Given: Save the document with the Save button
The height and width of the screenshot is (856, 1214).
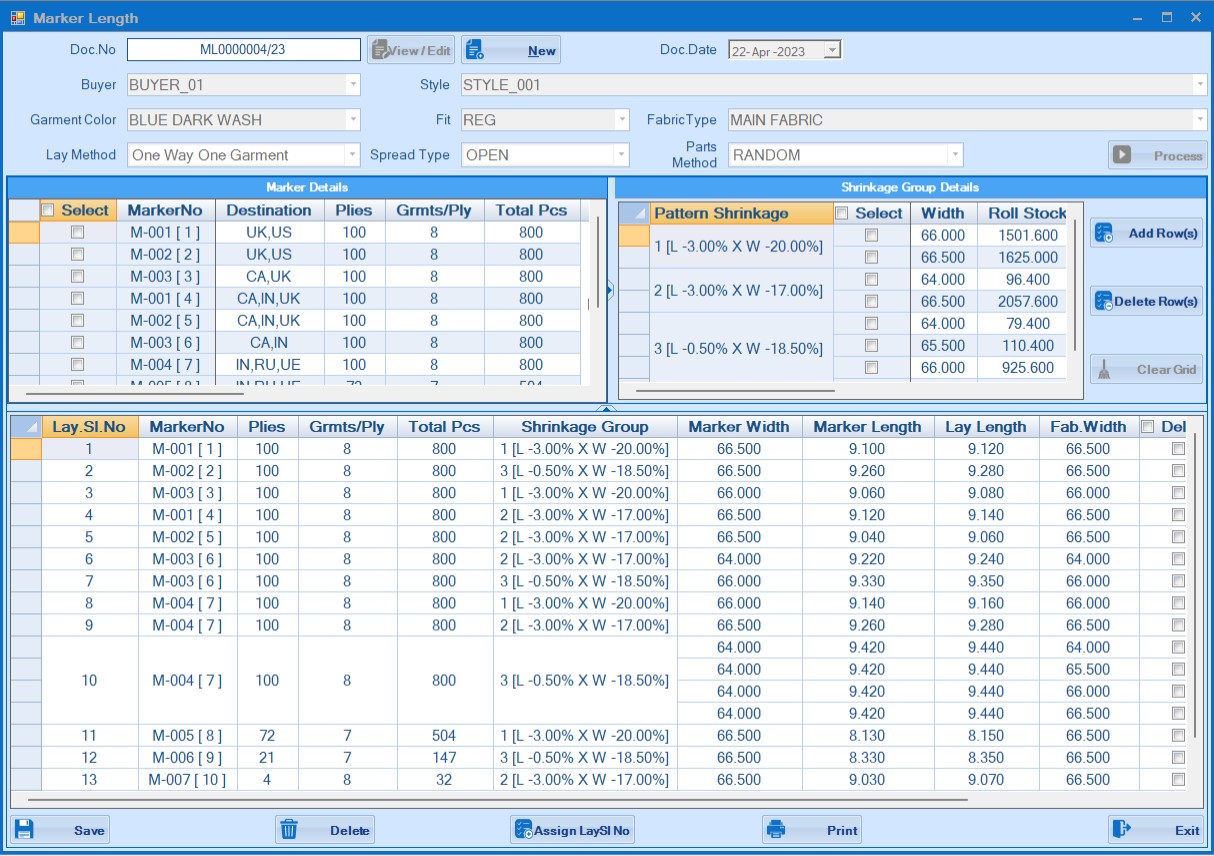Looking at the screenshot, I should [60, 830].
